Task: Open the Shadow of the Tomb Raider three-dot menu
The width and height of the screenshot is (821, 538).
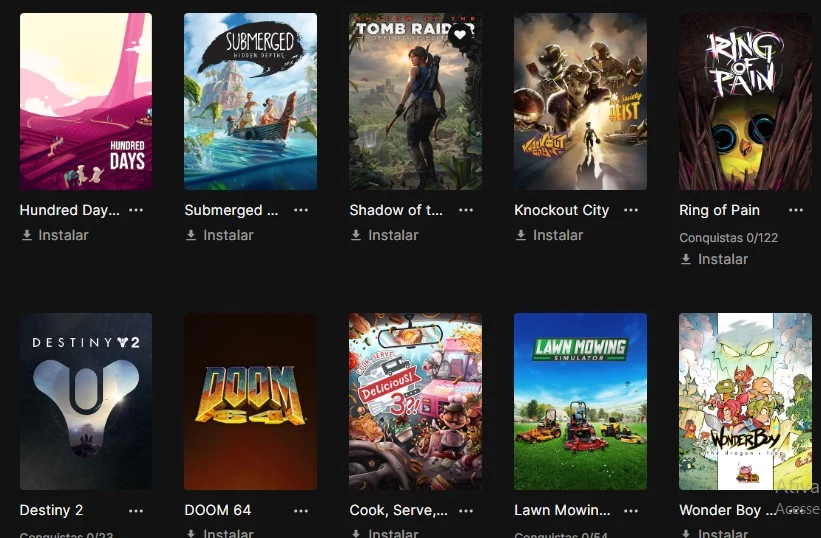Action: click(466, 210)
